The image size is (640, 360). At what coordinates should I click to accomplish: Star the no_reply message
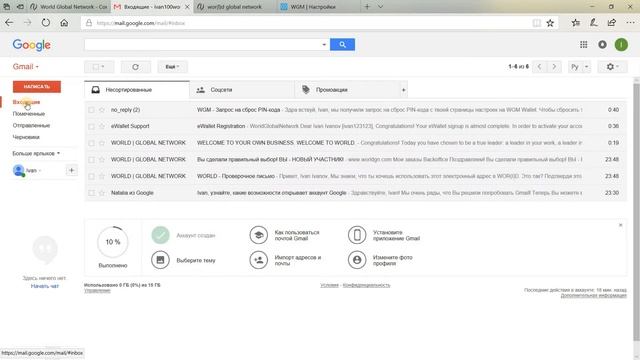tap(102, 110)
